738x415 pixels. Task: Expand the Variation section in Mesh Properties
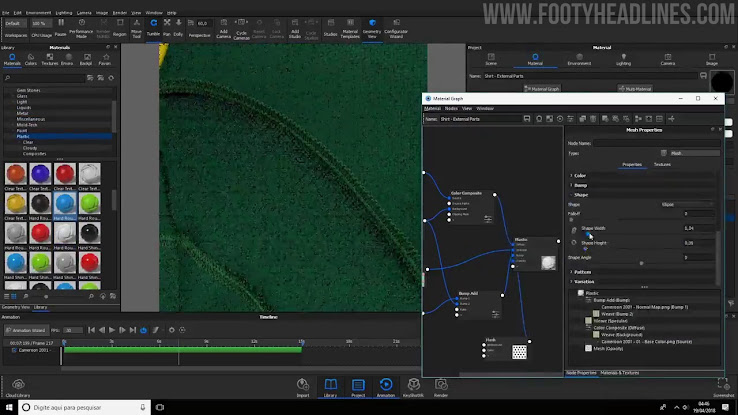tap(583, 281)
